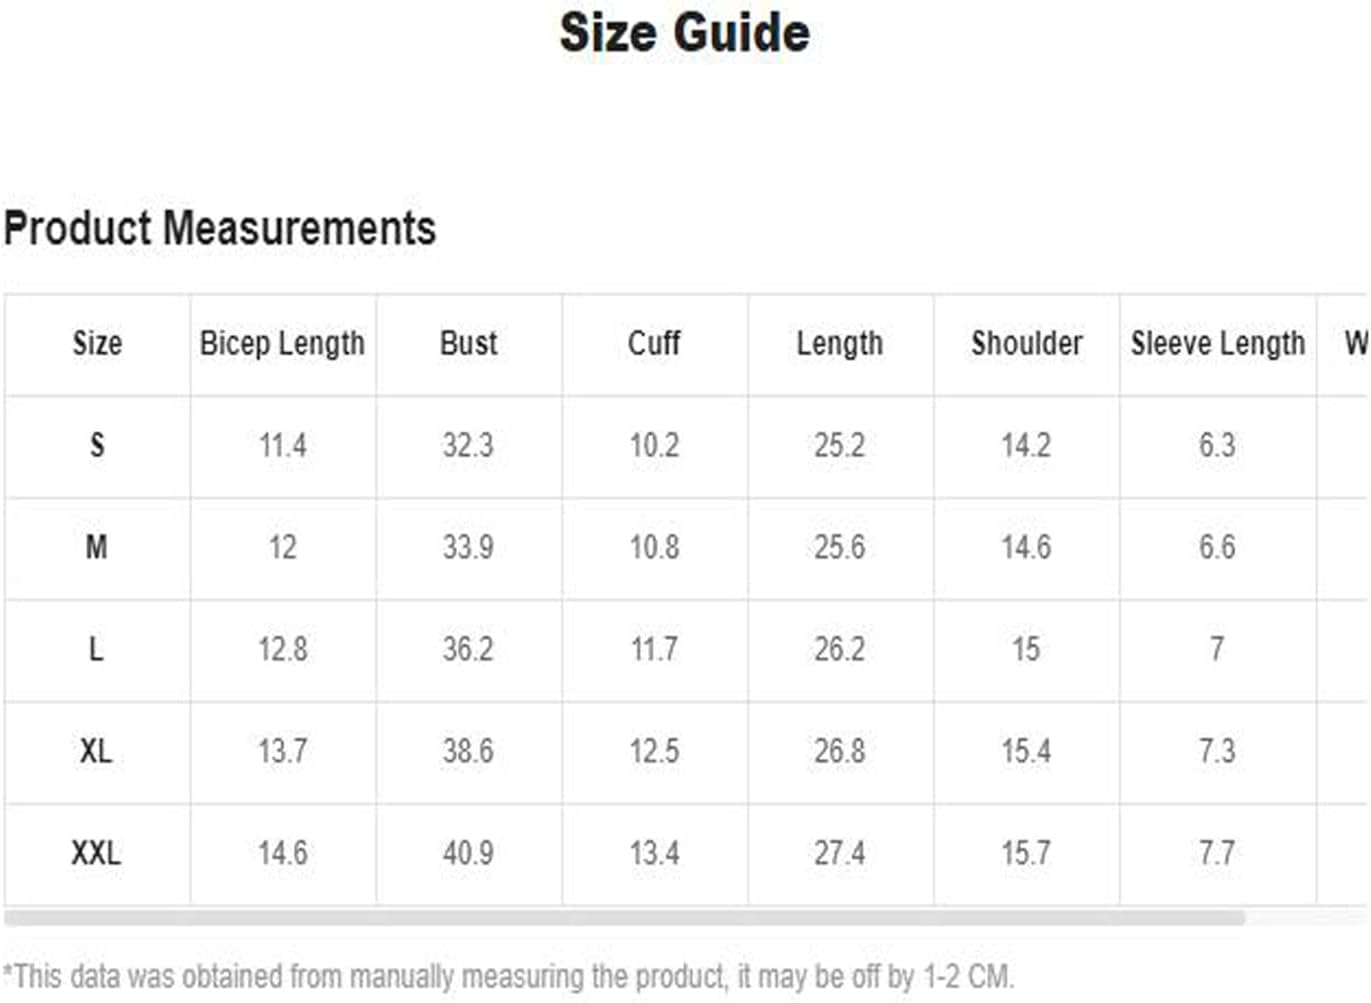Viewport: 1371px width, 1003px height.
Task: Click the Sleeve Length column header
Action: pos(1218,343)
